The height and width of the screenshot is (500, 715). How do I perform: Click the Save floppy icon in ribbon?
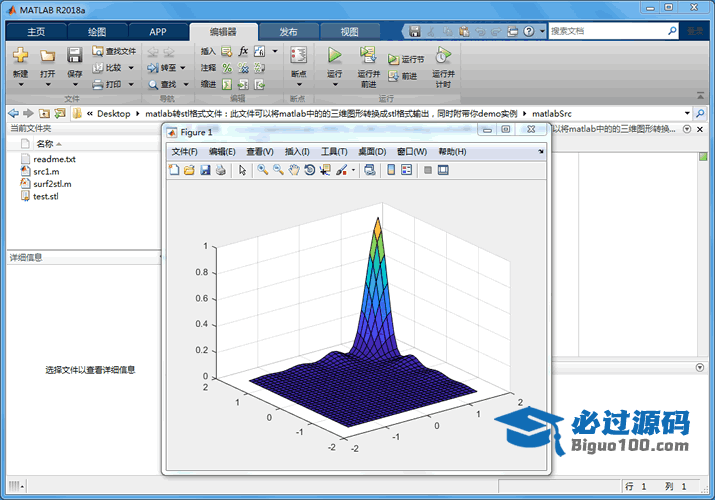coord(74,55)
